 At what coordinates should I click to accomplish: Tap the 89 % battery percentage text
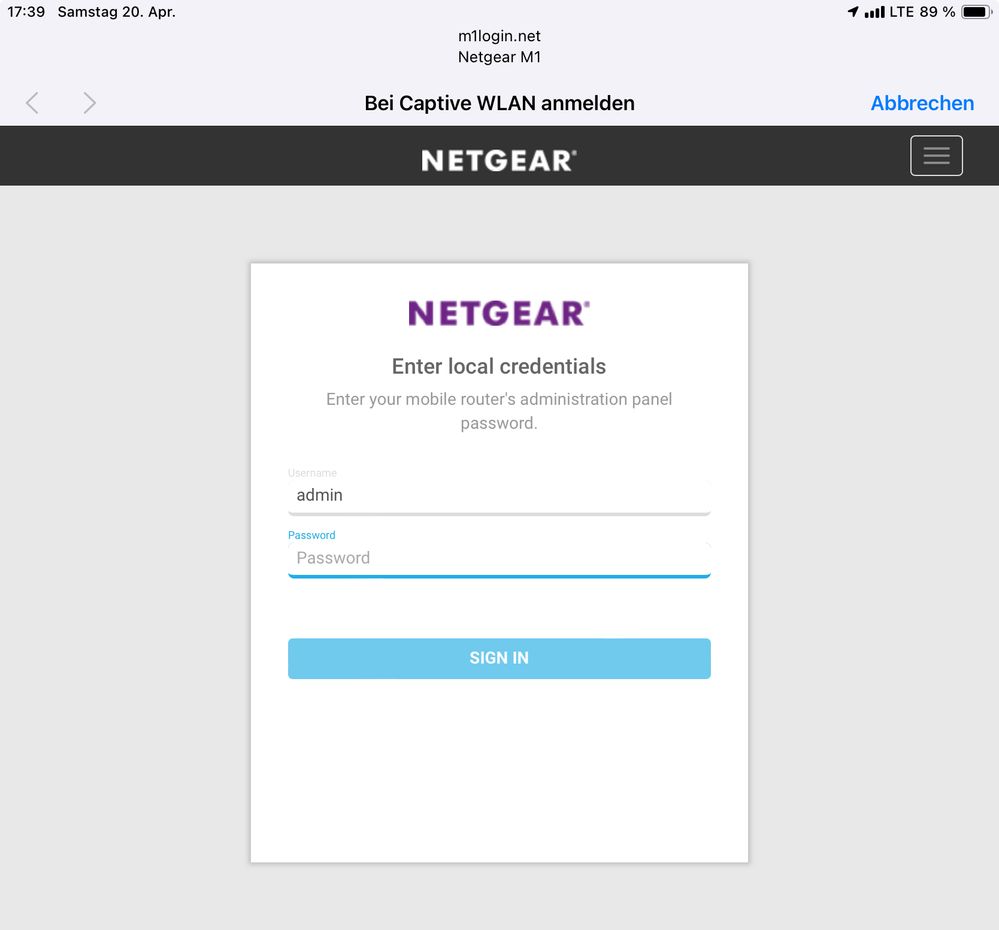(937, 11)
